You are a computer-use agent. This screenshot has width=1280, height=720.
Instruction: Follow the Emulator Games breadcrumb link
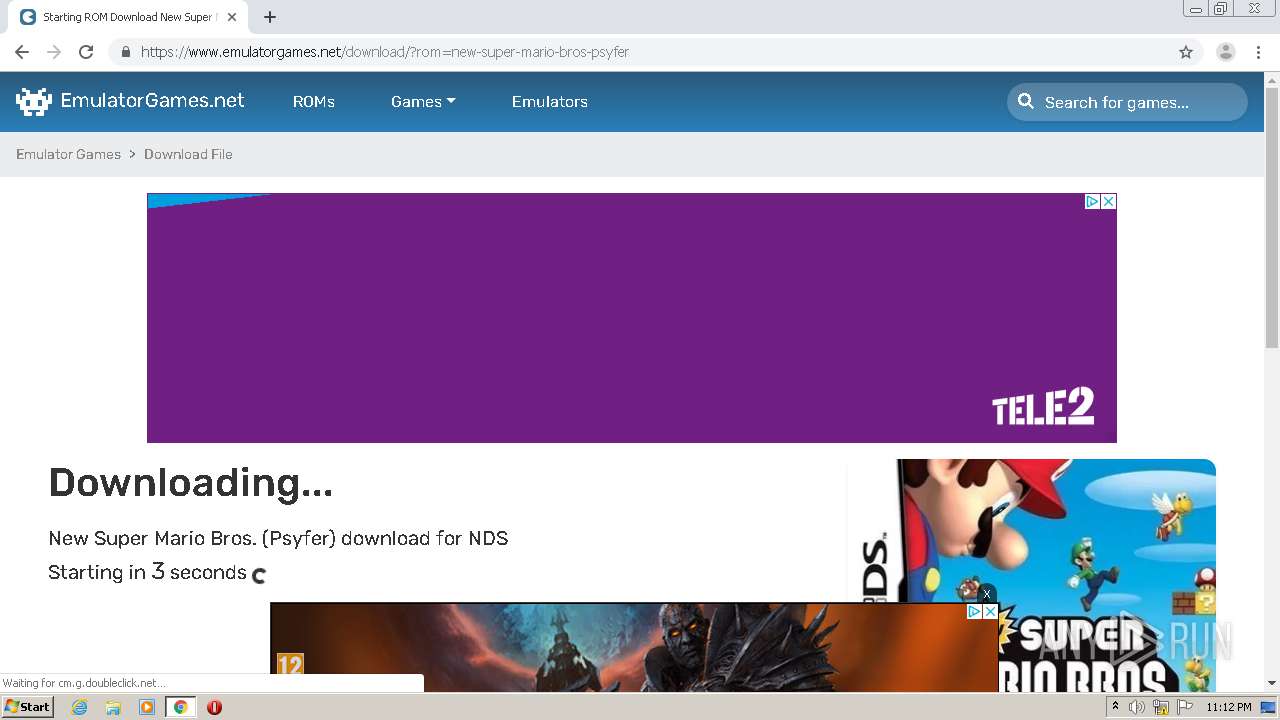pyautogui.click(x=68, y=154)
